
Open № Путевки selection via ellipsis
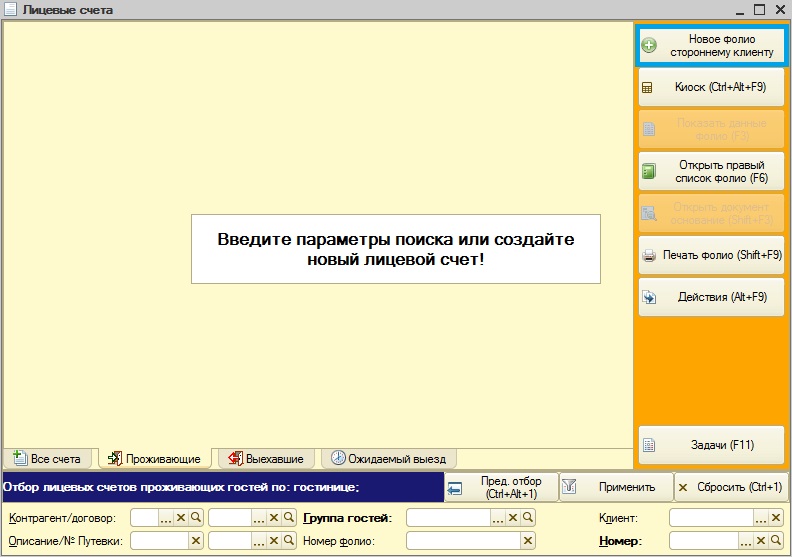(259, 541)
